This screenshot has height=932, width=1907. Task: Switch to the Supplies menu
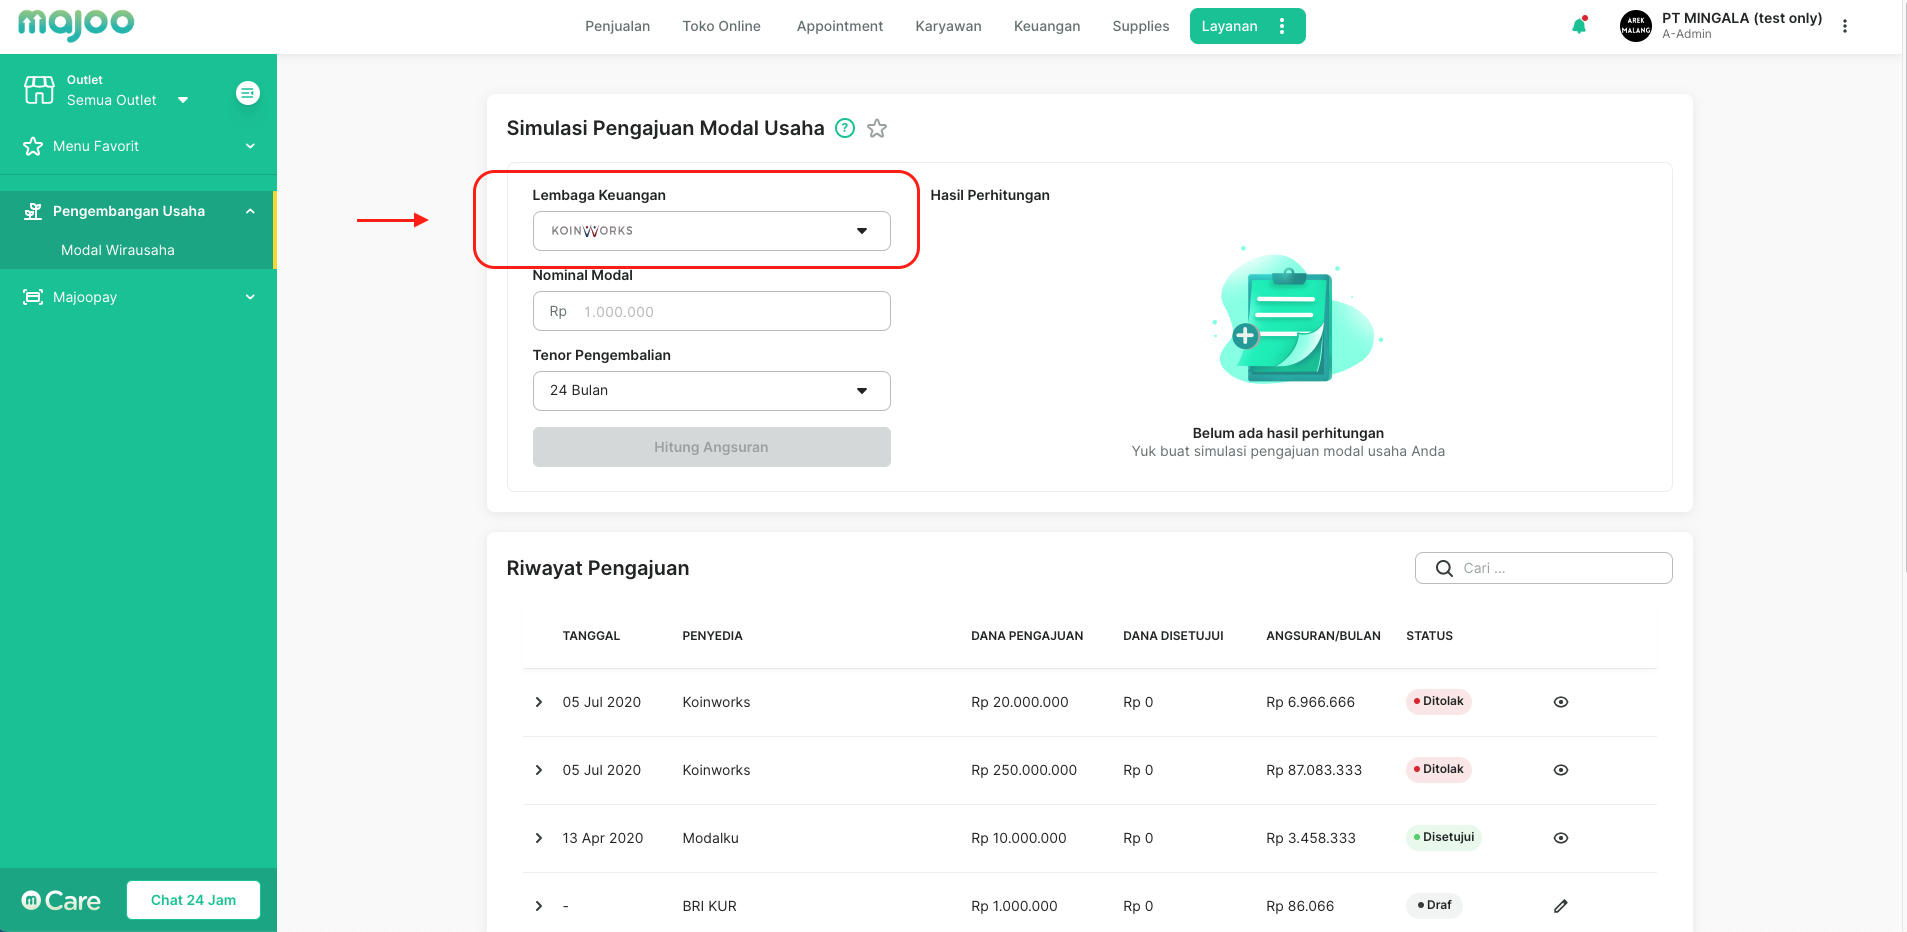coord(1140,26)
